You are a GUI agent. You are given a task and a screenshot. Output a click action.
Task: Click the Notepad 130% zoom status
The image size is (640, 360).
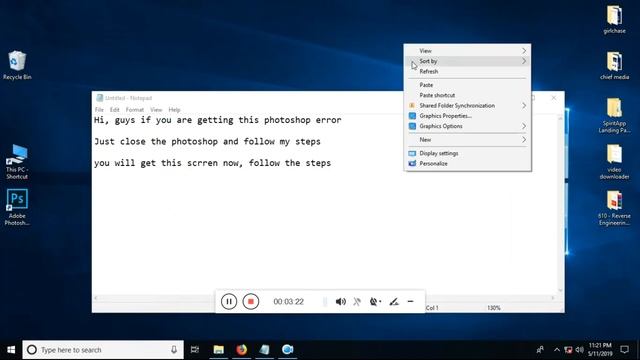point(494,308)
